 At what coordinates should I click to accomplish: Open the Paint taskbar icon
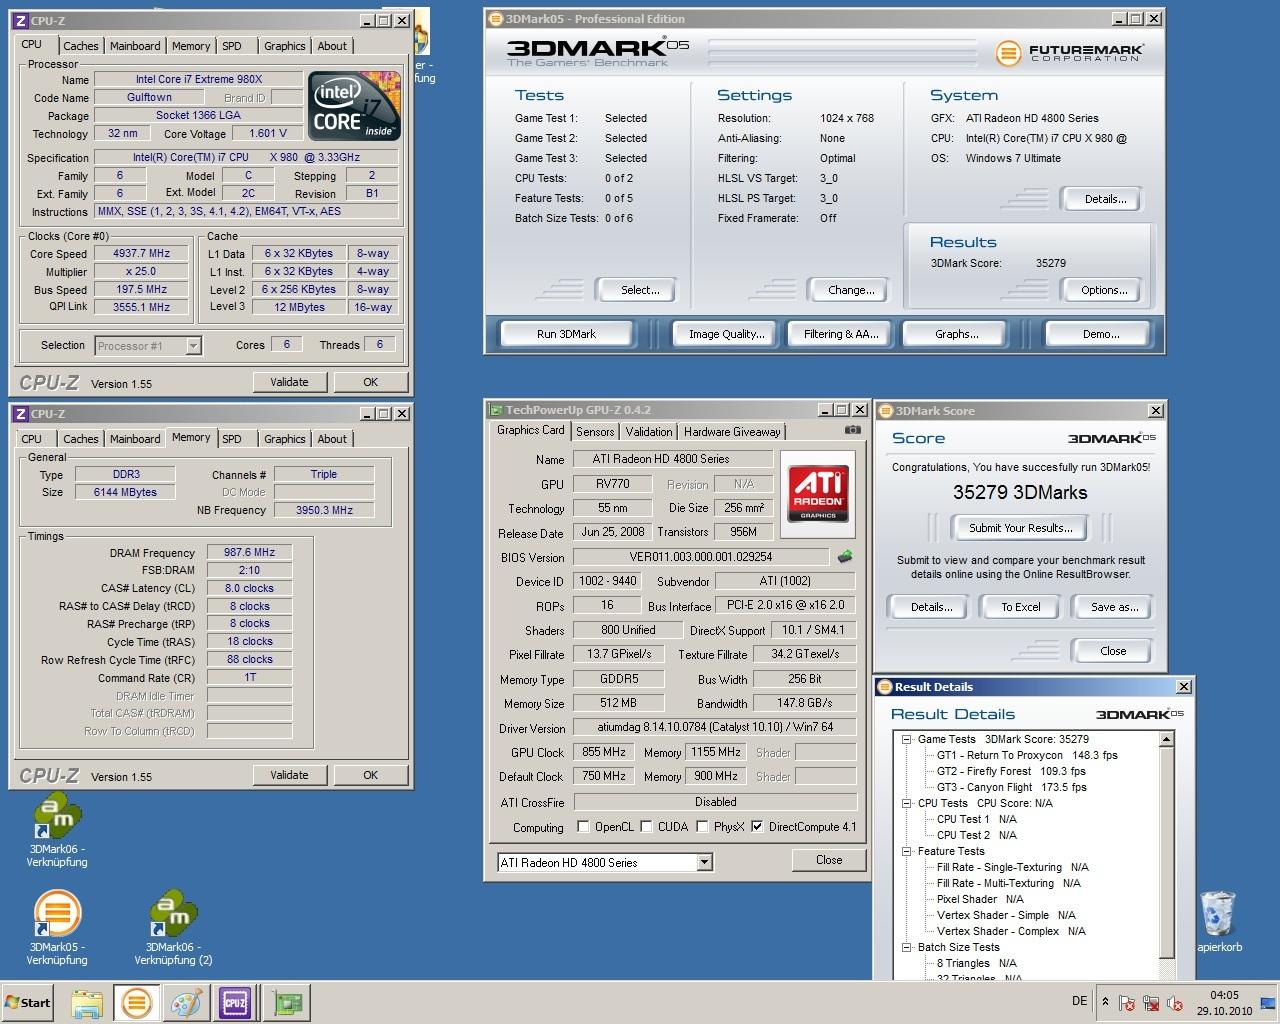point(186,1003)
